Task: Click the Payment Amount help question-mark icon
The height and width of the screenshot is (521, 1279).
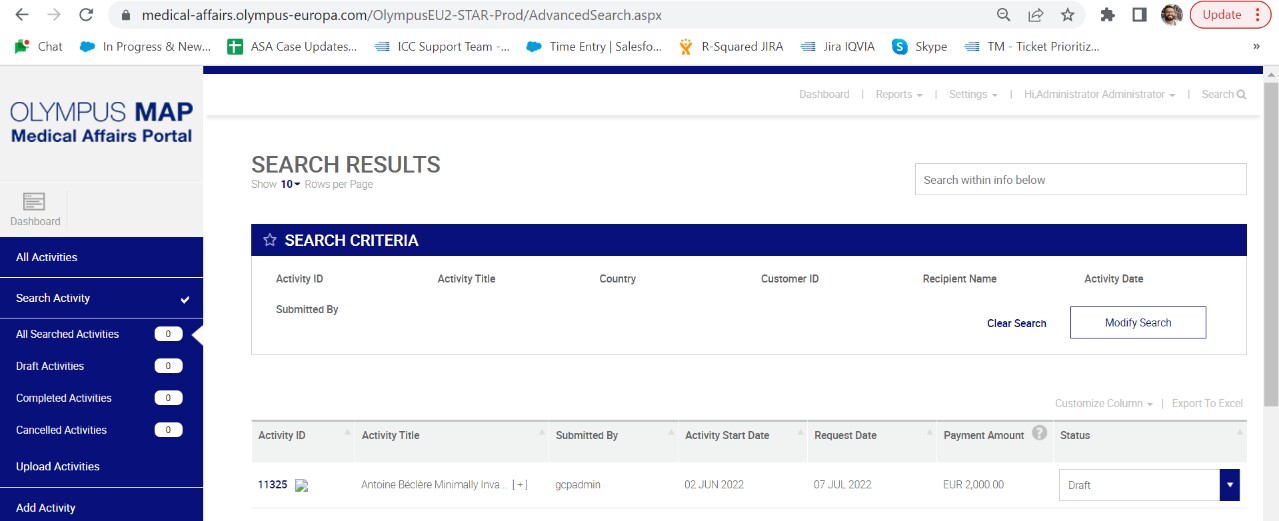Action: click(x=1039, y=433)
